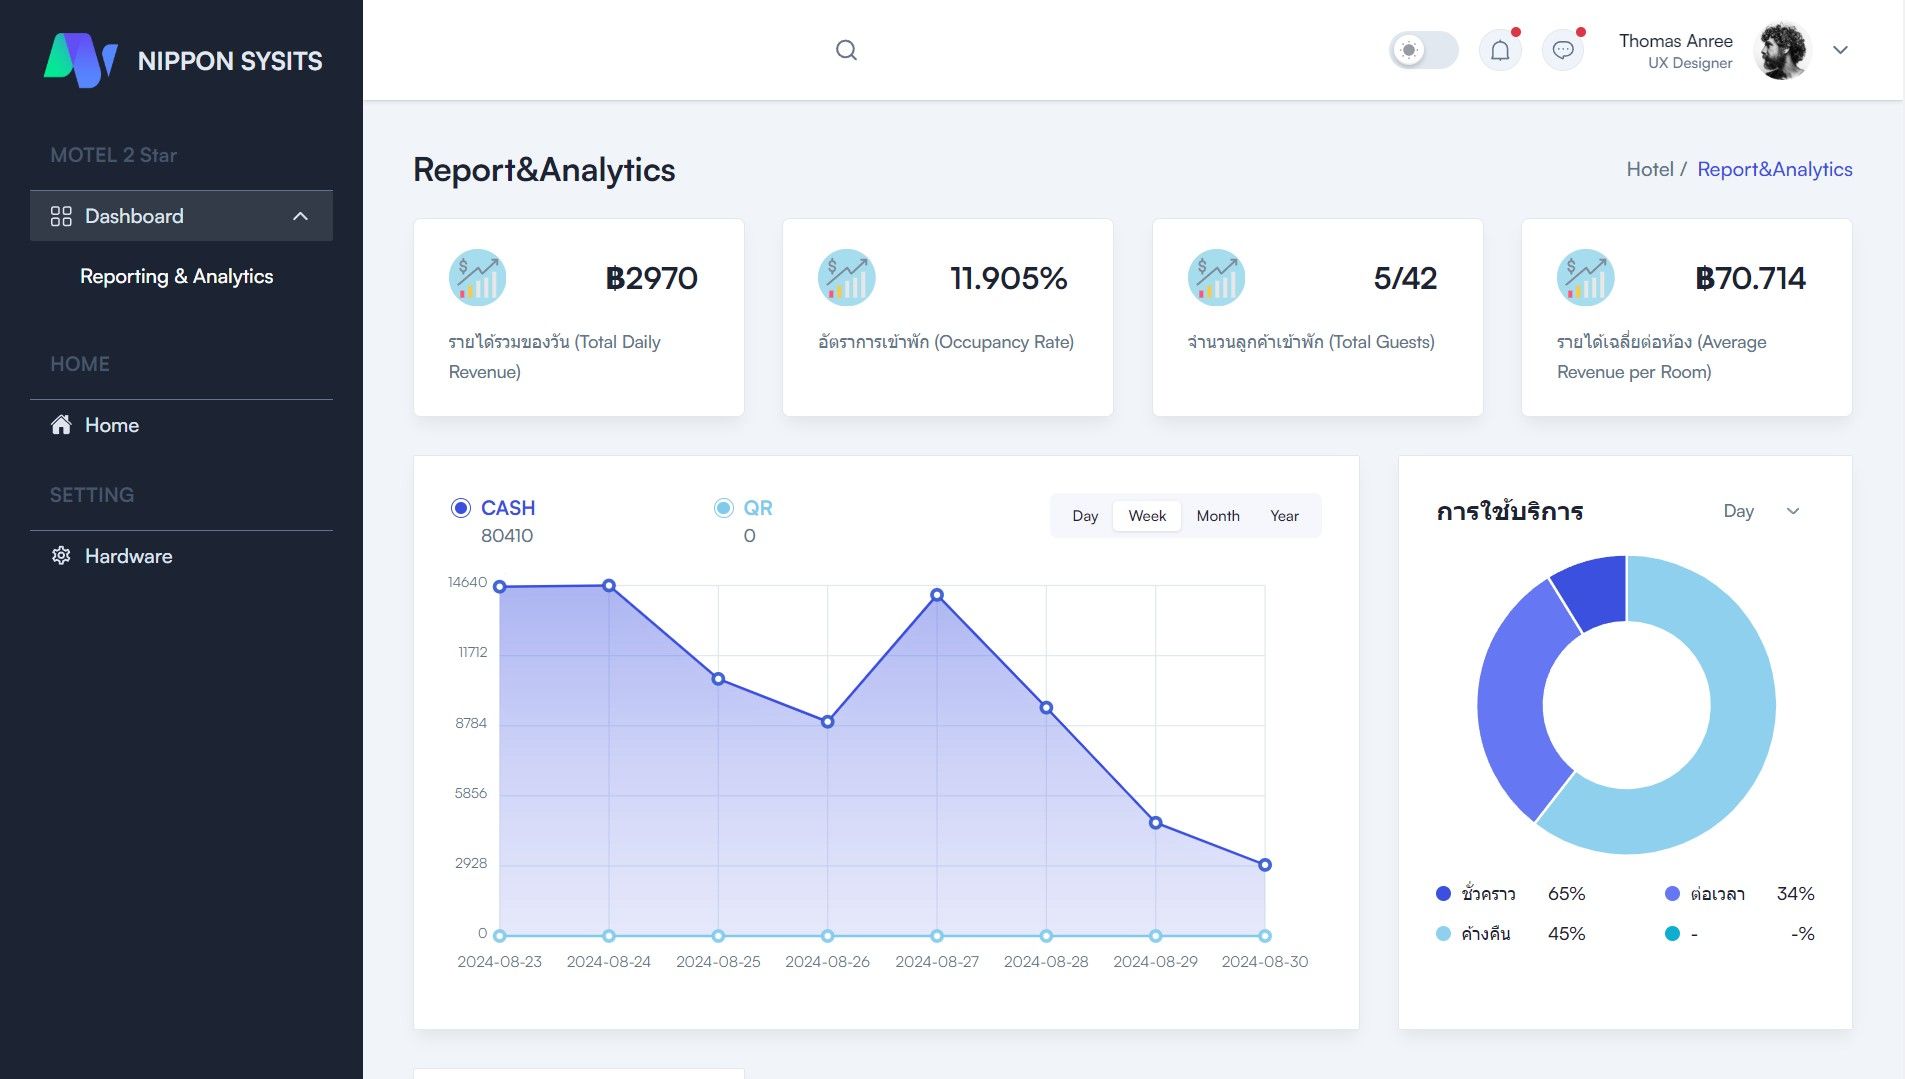Open the notifications bell
The height and width of the screenshot is (1079, 1905).
[1500, 50]
